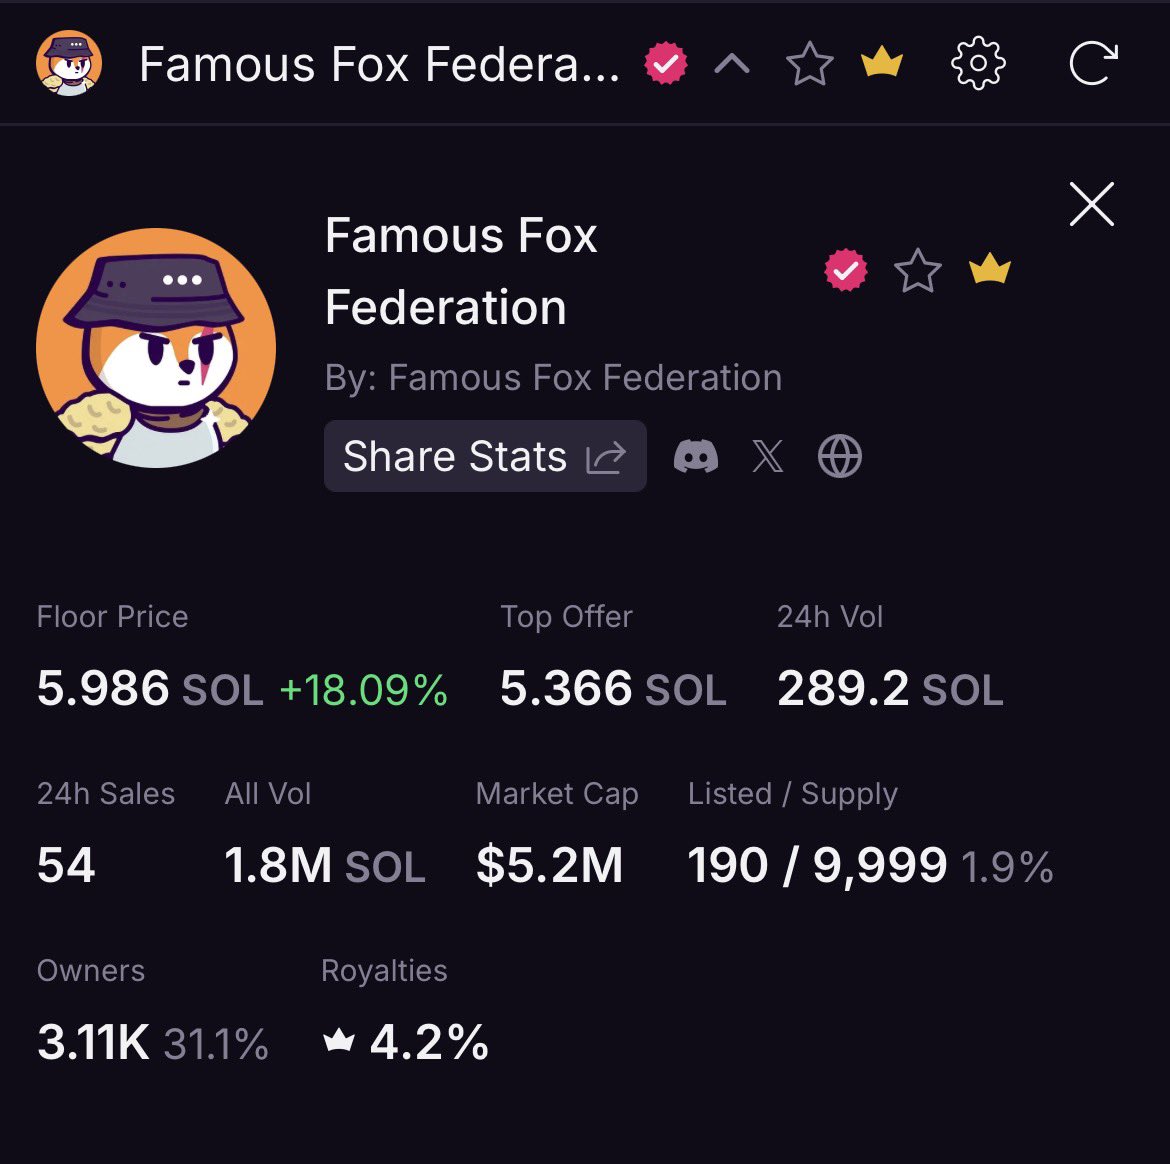Open the settings gear icon
Image resolution: width=1170 pixels, height=1164 pixels.
pyautogui.click(x=977, y=65)
